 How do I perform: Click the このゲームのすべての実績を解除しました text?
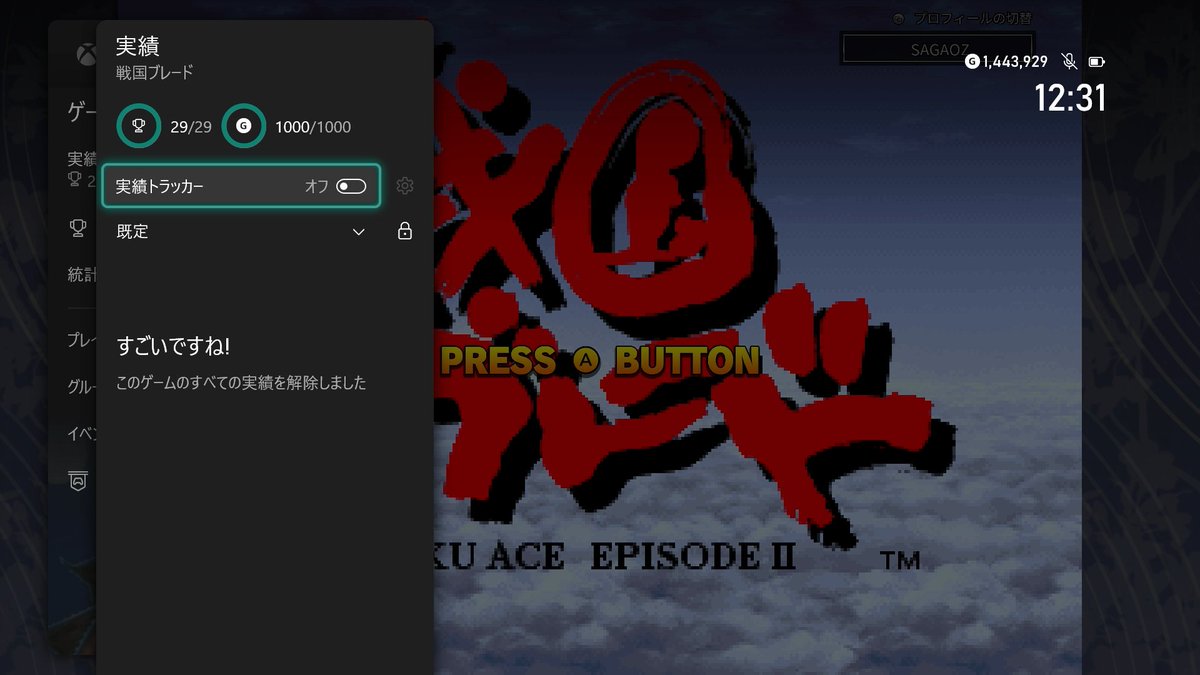coord(241,383)
